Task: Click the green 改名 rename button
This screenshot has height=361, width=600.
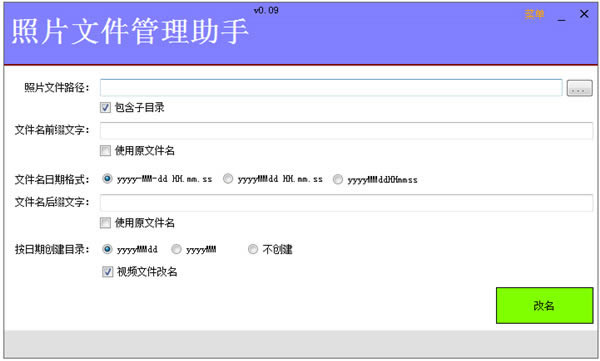Action: tap(544, 305)
